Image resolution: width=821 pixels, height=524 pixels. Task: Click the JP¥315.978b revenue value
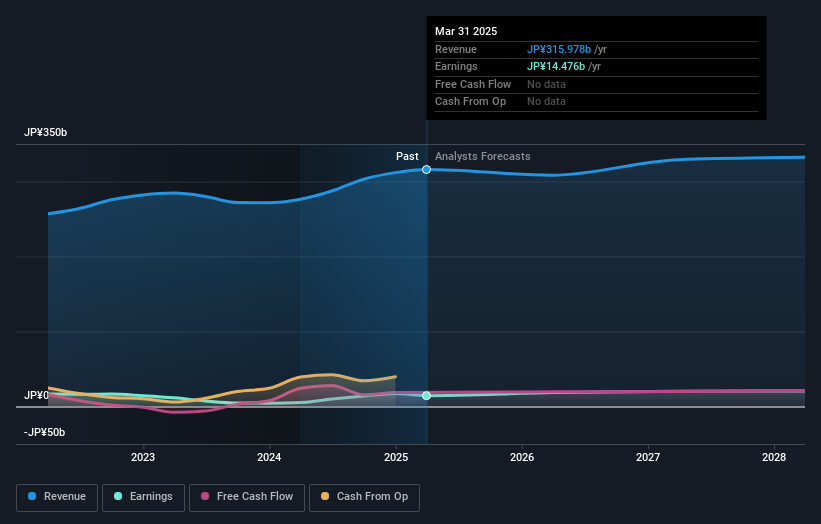point(559,49)
